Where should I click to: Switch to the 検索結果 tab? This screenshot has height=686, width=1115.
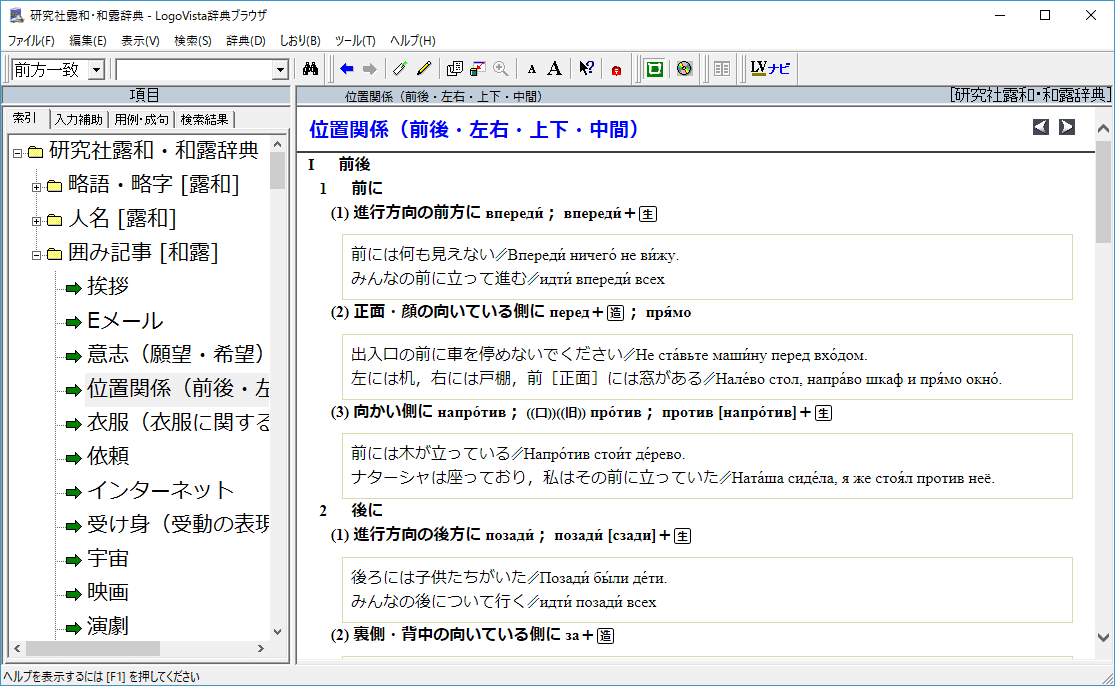point(204,120)
